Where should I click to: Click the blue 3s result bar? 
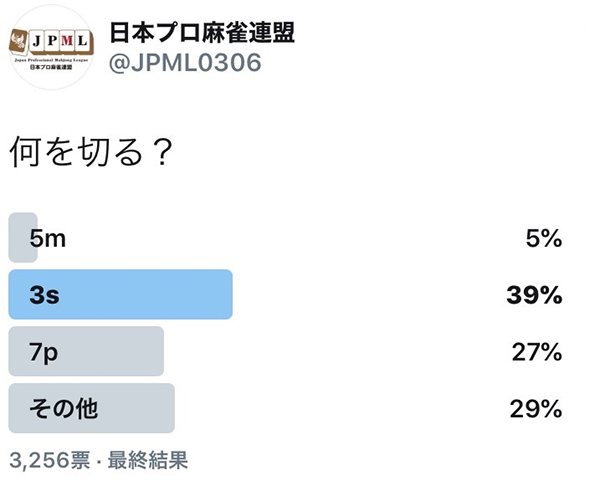pos(121,294)
